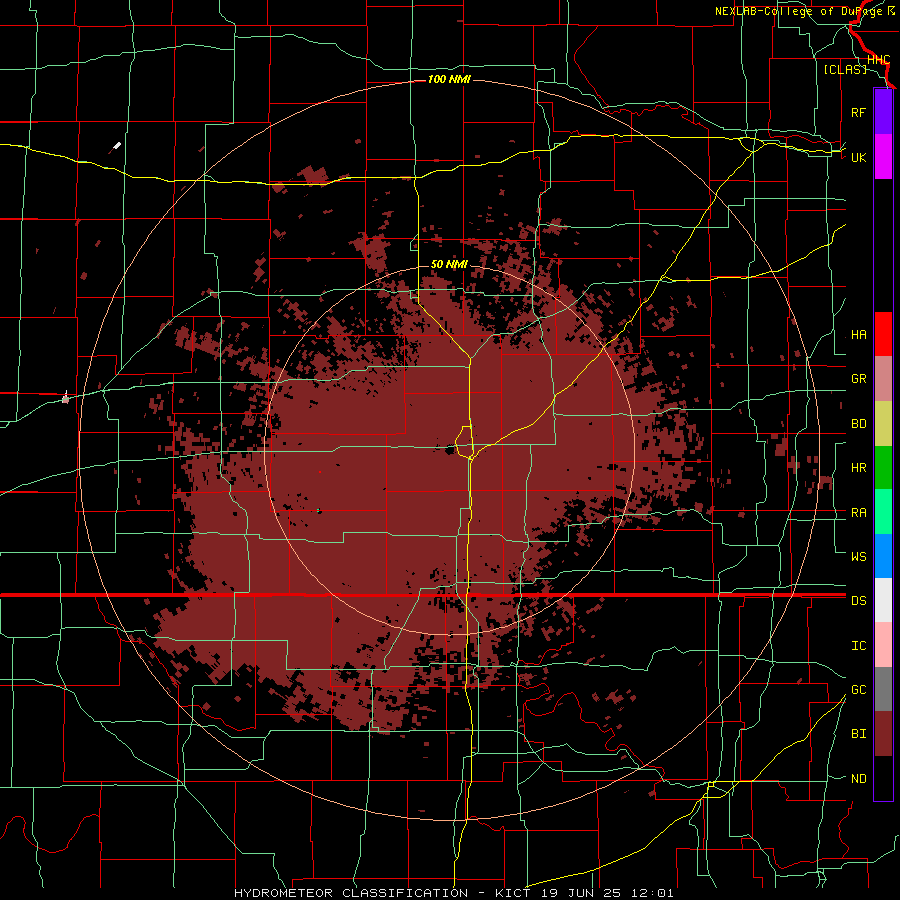Screen dimensions: 900x900
Task: Click the IC legend label
Action: click(858, 646)
